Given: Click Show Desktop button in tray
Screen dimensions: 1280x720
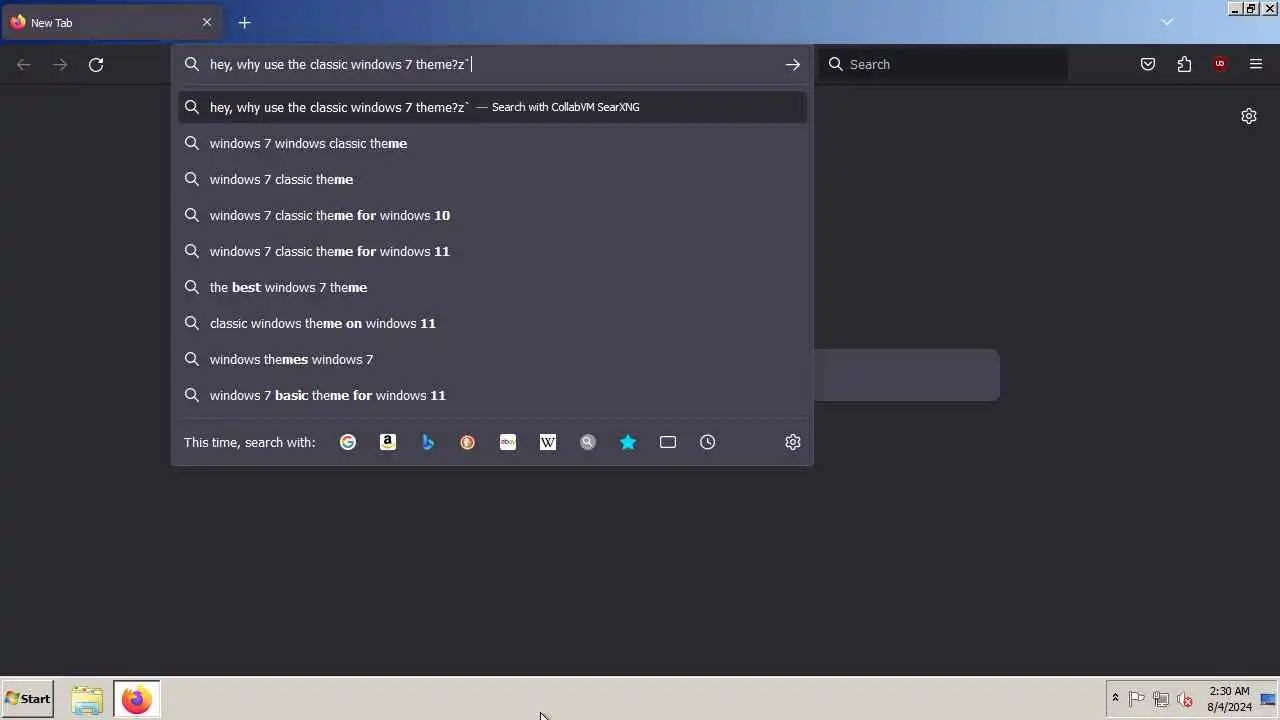Looking at the screenshot, I should 1268,699.
